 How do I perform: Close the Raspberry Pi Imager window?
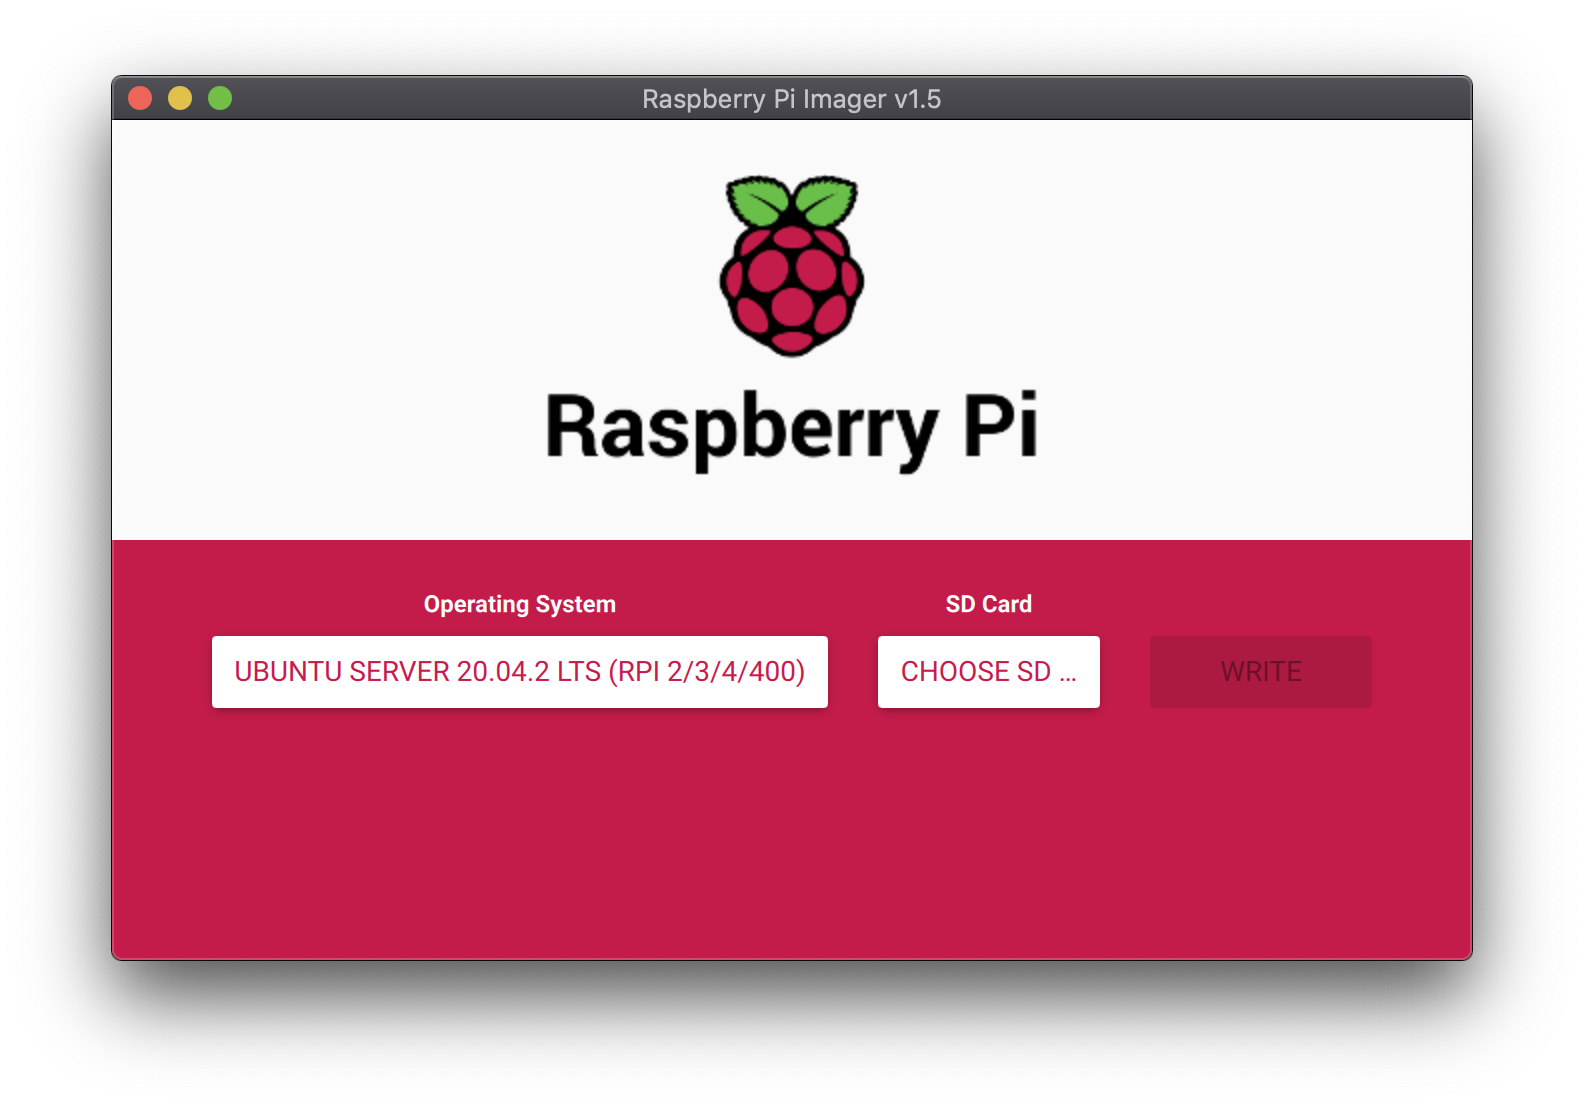coord(140,98)
